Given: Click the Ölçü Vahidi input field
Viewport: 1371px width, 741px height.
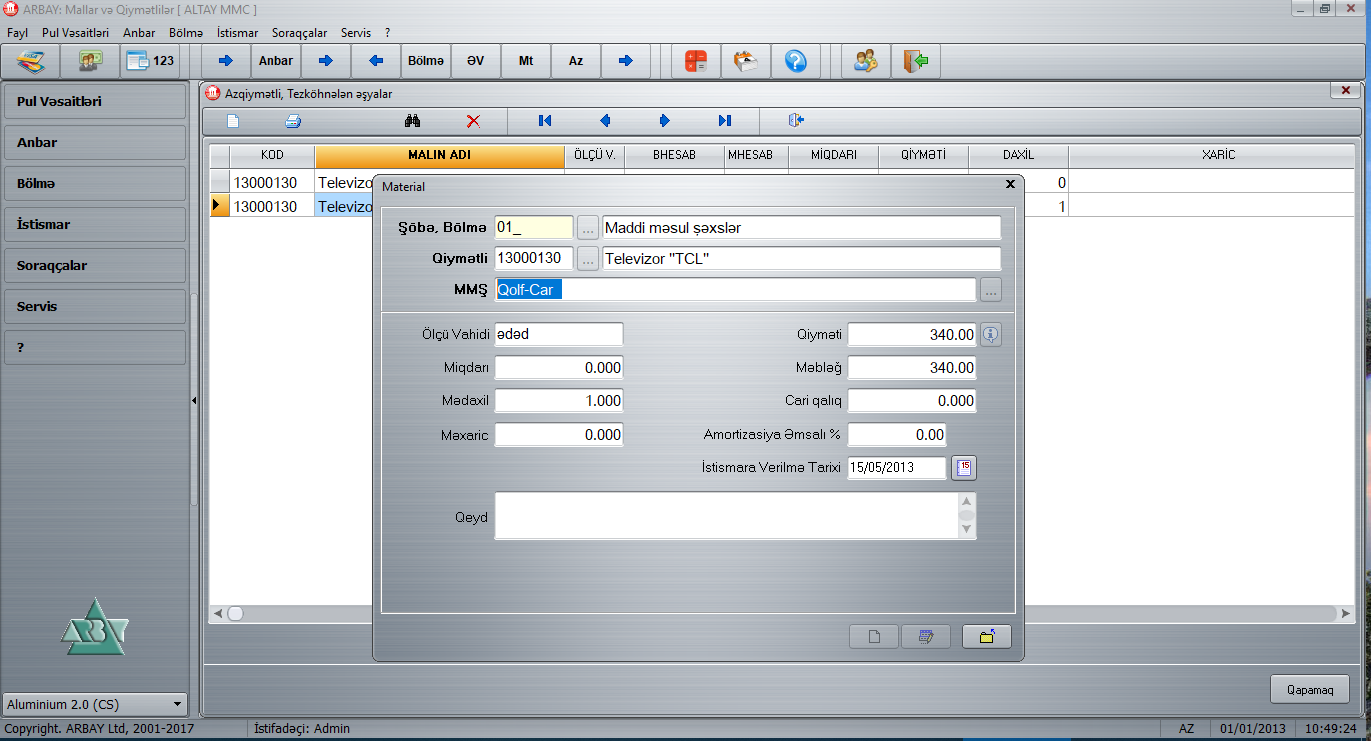Looking at the screenshot, I should [x=559, y=335].
